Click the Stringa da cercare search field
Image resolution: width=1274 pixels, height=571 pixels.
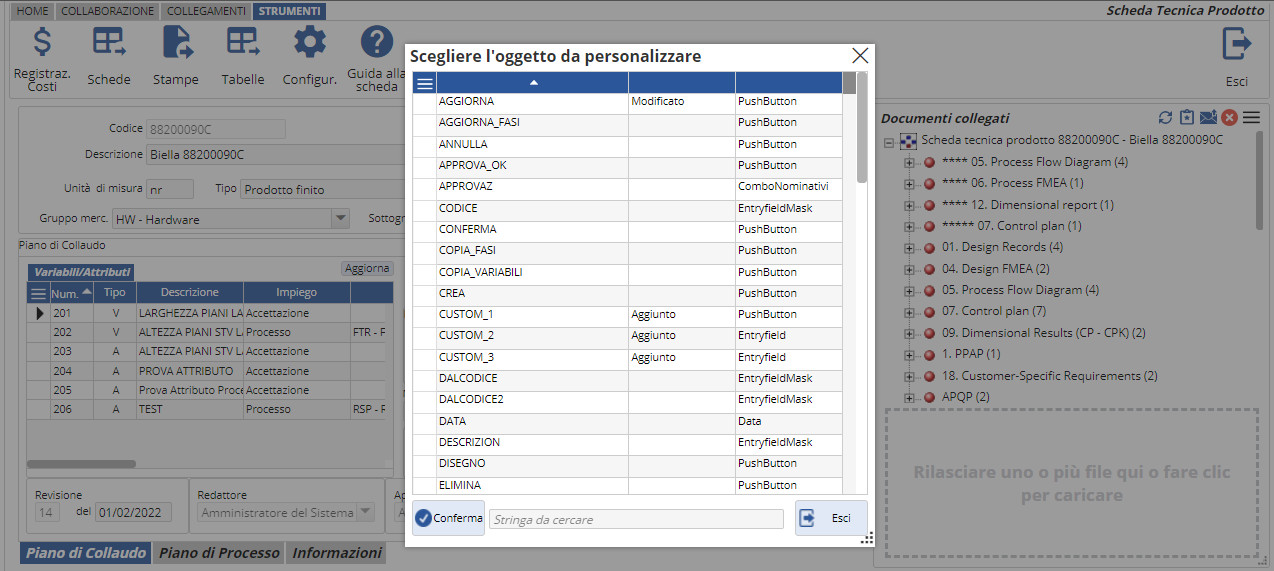(636, 519)
